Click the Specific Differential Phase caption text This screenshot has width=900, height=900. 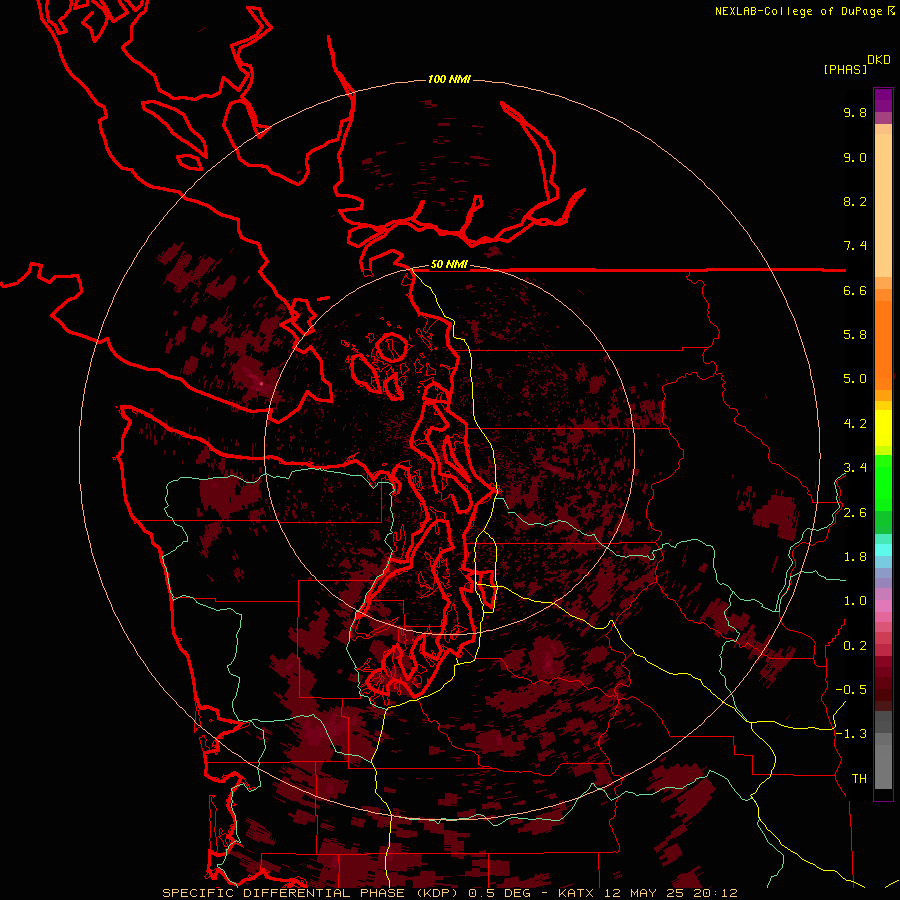[x=312, y=893]
